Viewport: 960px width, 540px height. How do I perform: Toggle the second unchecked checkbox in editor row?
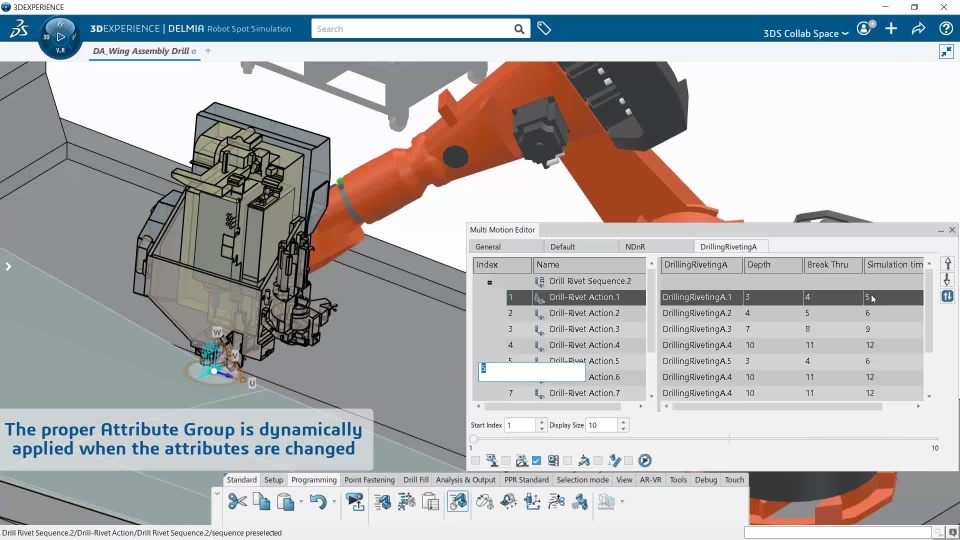(506, 460)
